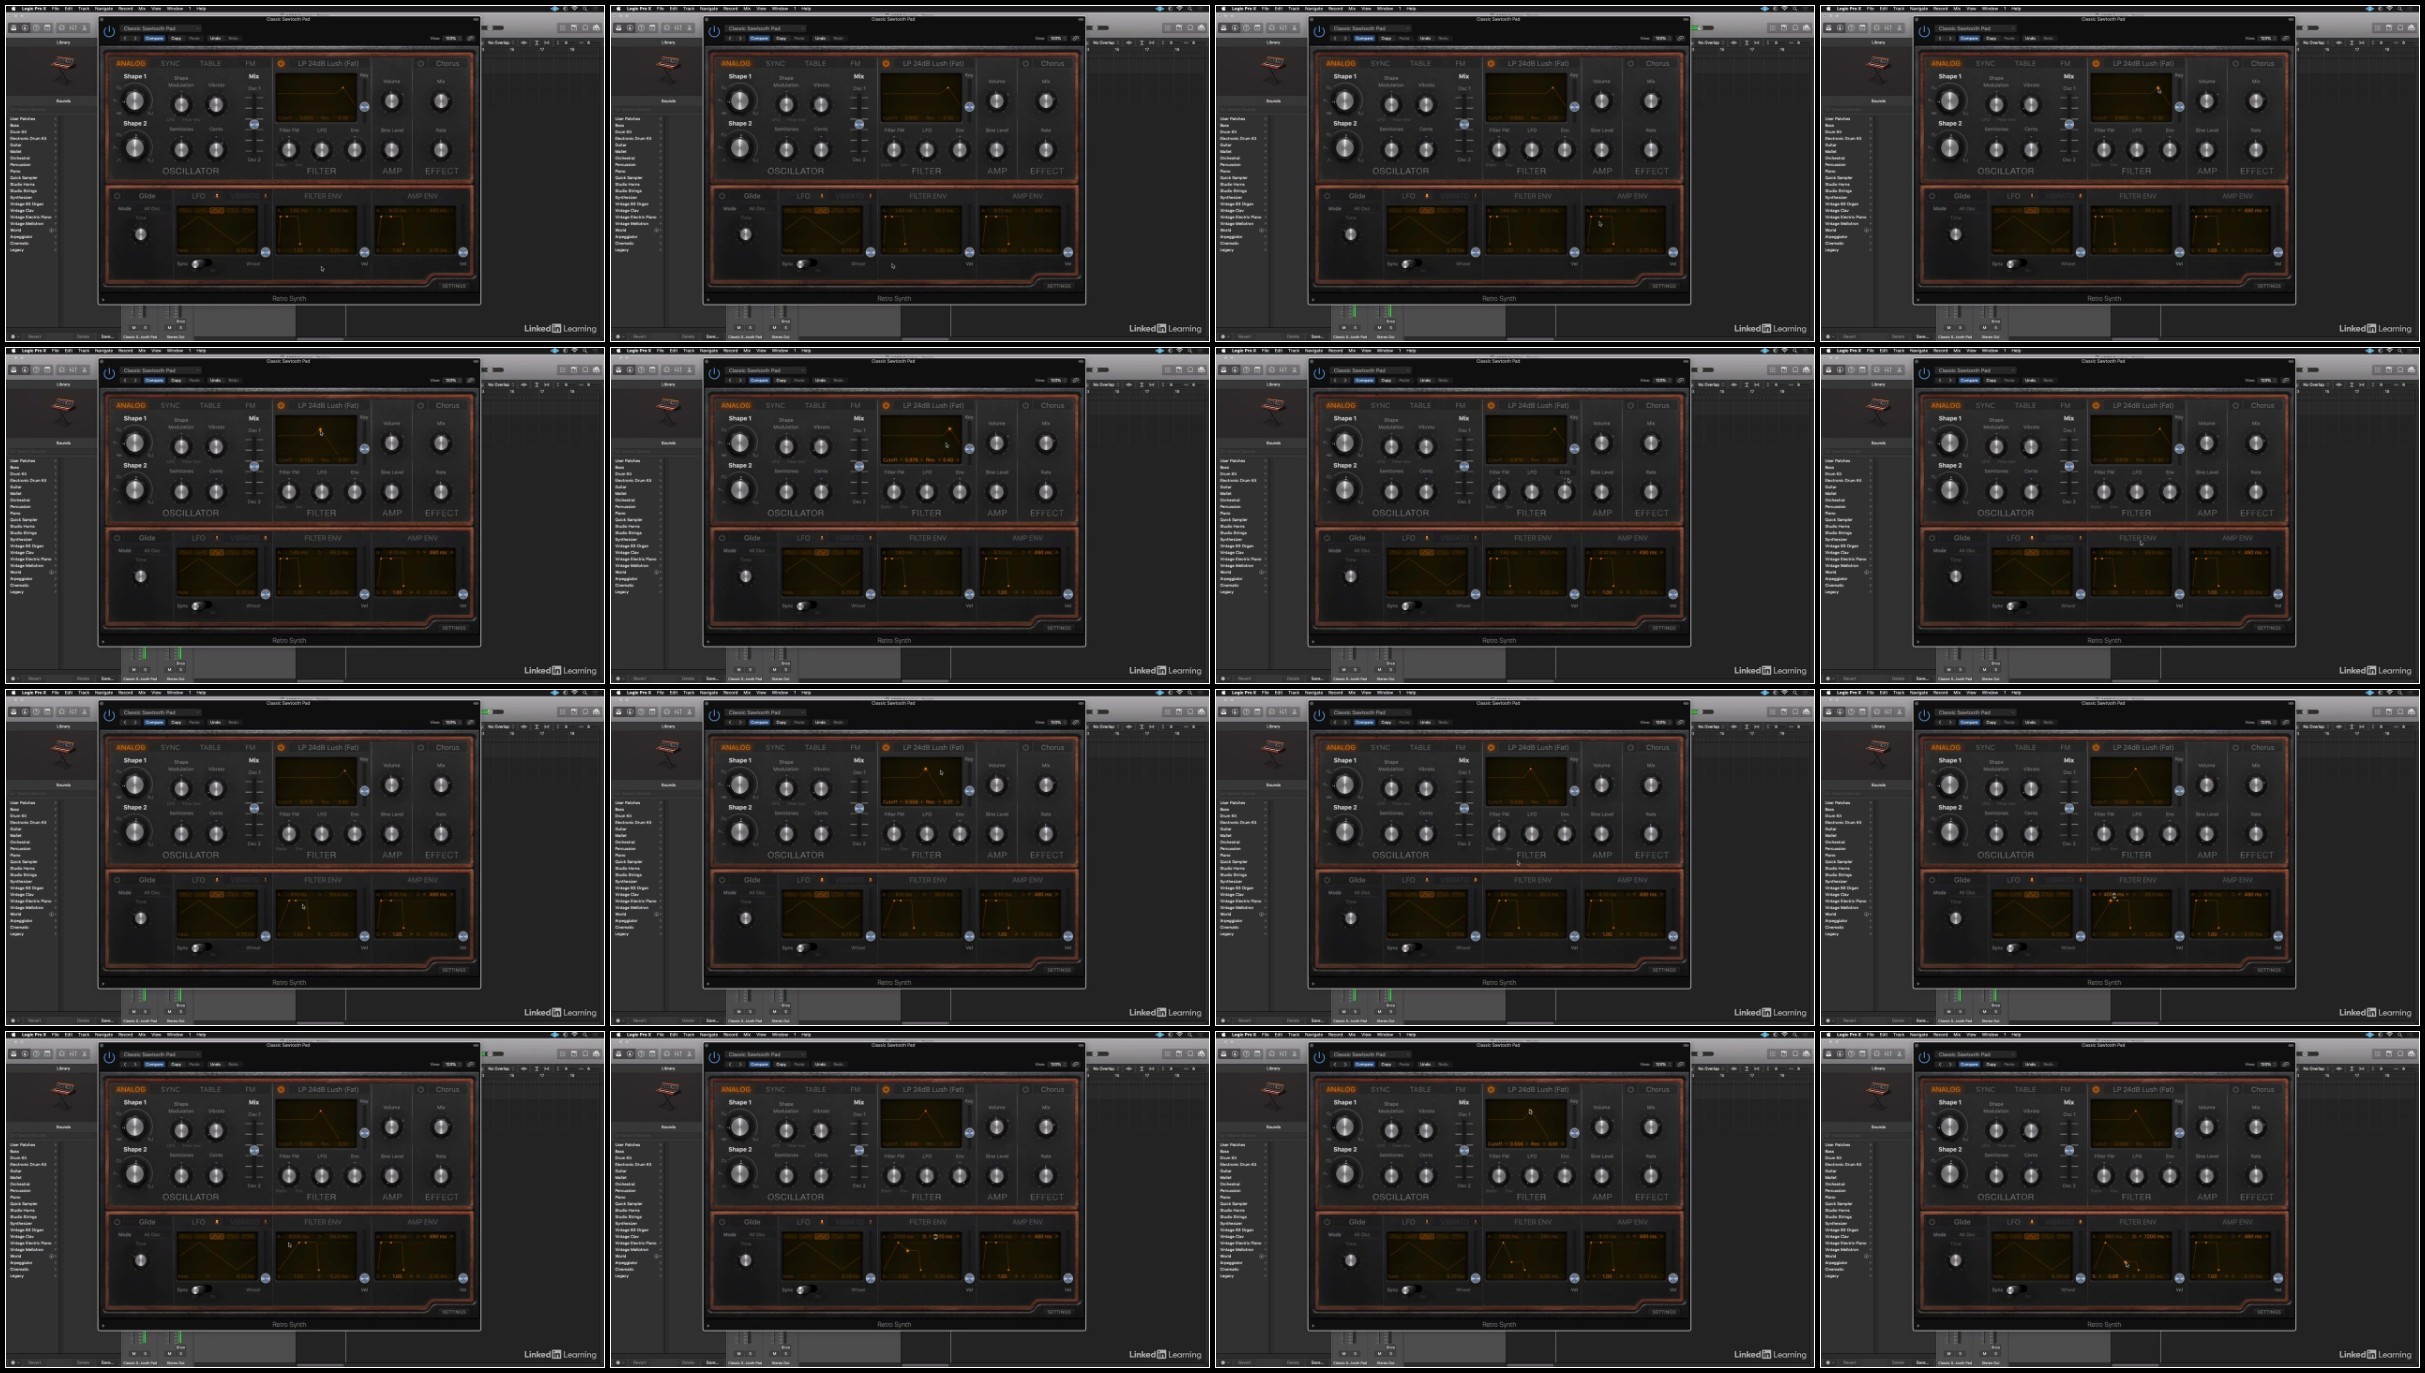Open the Chorus effect type menu, top-left frame
This screenshot has width=2425, height=1373.
tap(447, 63)
